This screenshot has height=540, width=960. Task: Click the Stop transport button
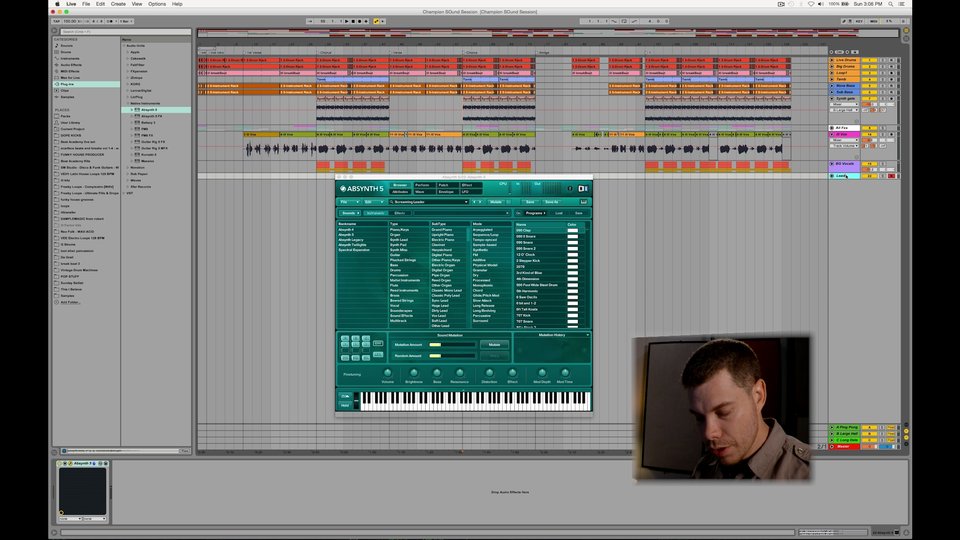[x=353, y=21]
